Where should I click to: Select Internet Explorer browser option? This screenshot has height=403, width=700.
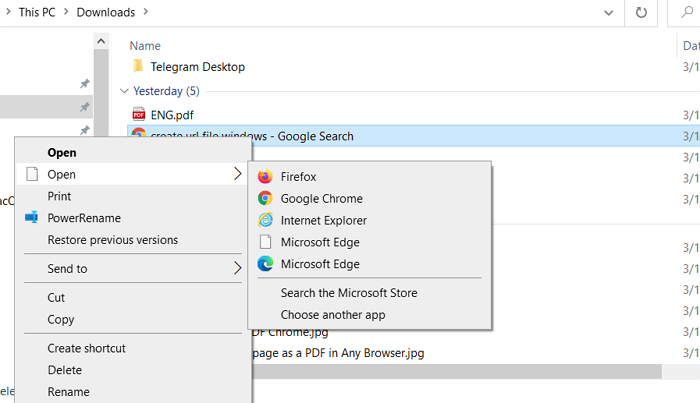tap(323, 221)
